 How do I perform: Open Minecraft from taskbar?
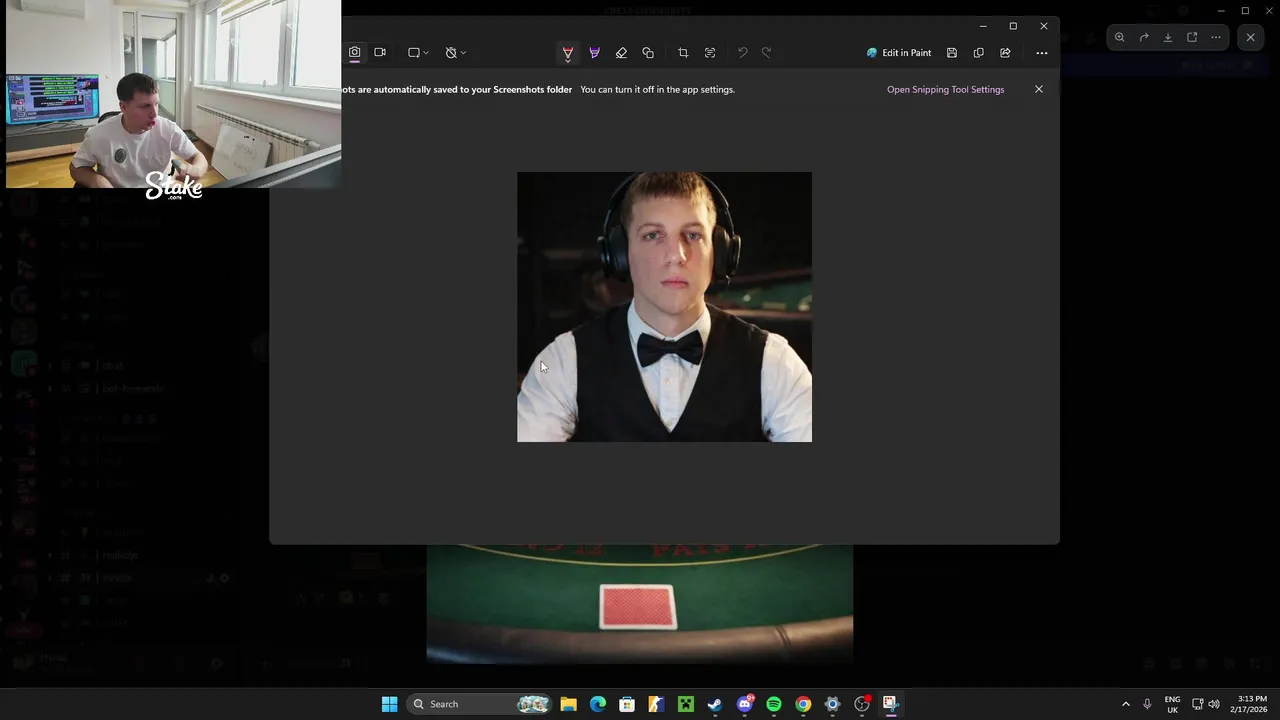tap(686, 704)
